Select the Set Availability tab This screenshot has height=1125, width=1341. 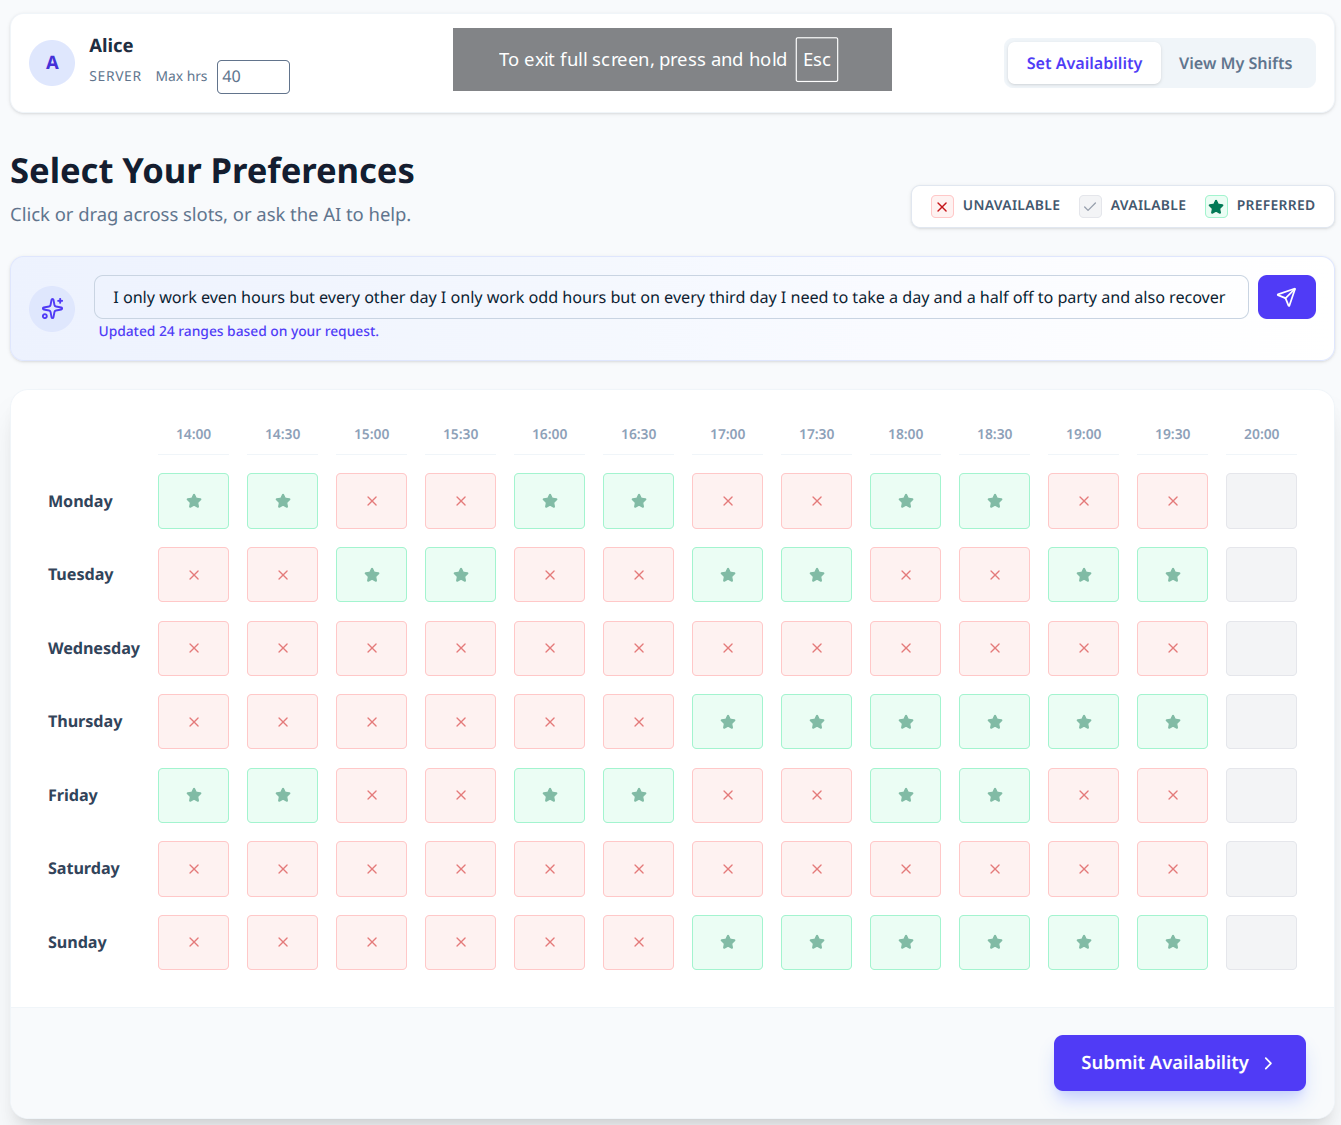1084,63
